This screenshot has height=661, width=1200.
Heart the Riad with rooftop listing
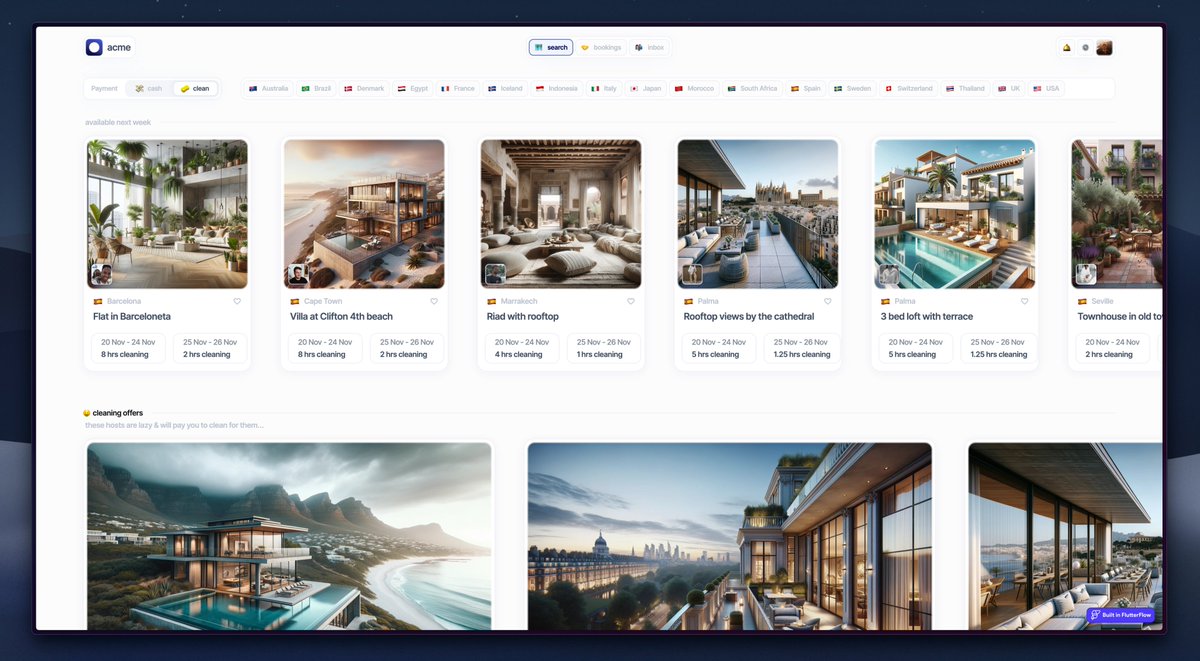631,301
